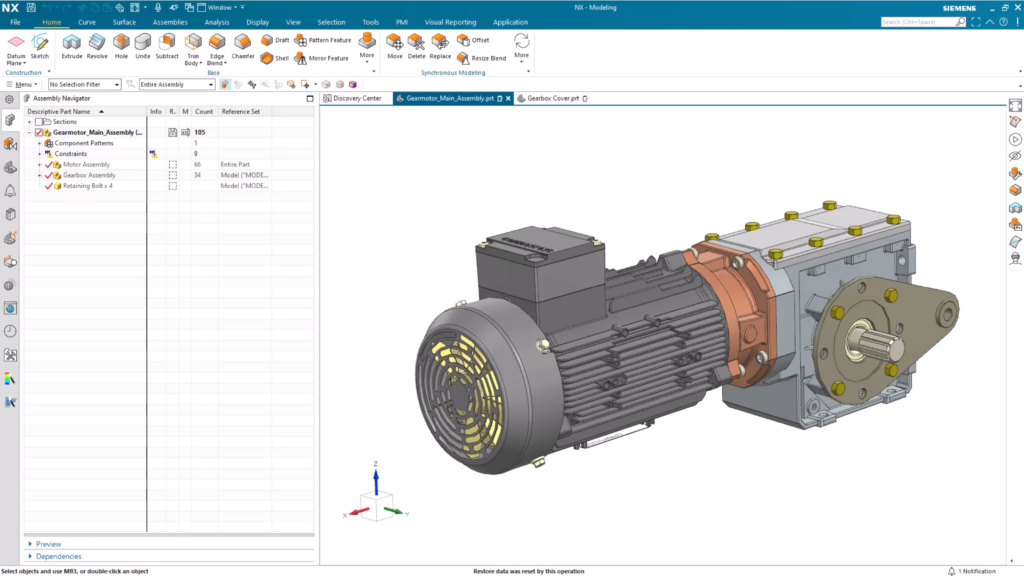1024x576 pixels.
Task: Click the Unite boolean tool
Action: [142, 46]
